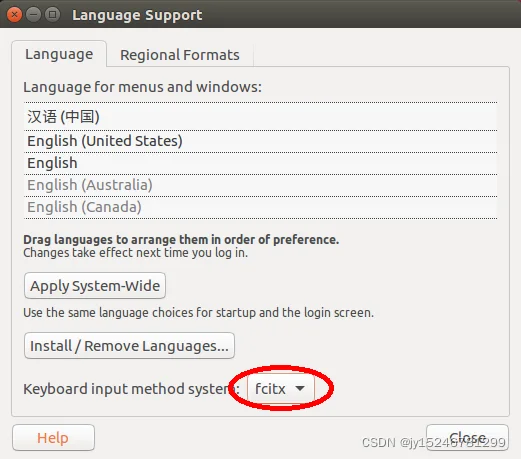
Task: Click the 'Drag languages to arrange' hint text
Action: (181, 240)
